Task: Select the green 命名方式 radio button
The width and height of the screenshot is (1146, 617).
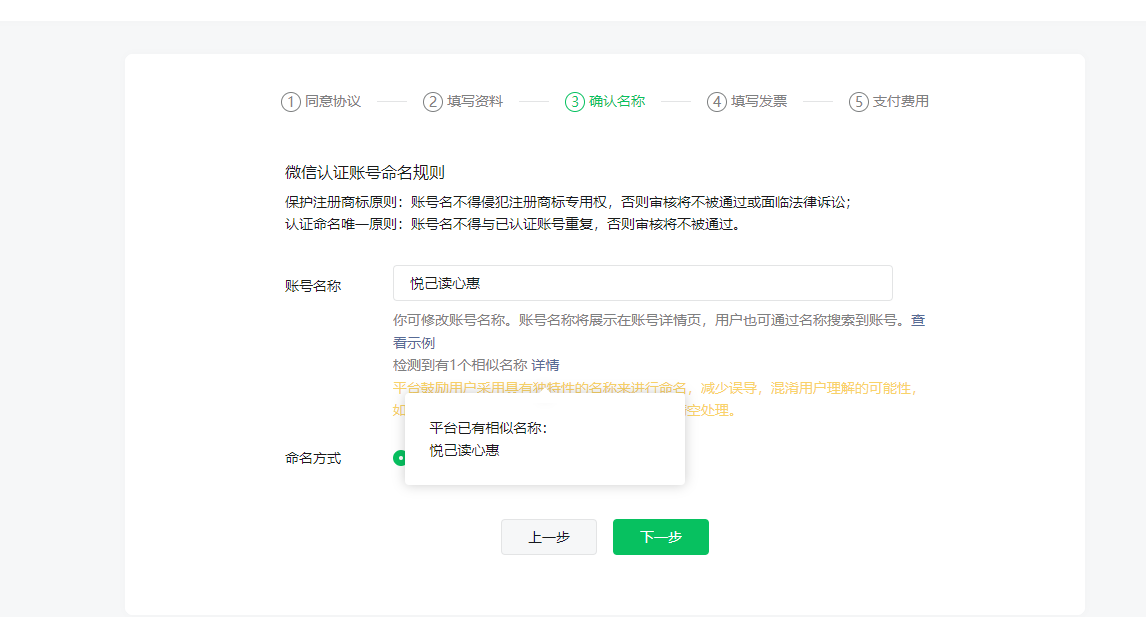Action: click(x=400, y=458)
